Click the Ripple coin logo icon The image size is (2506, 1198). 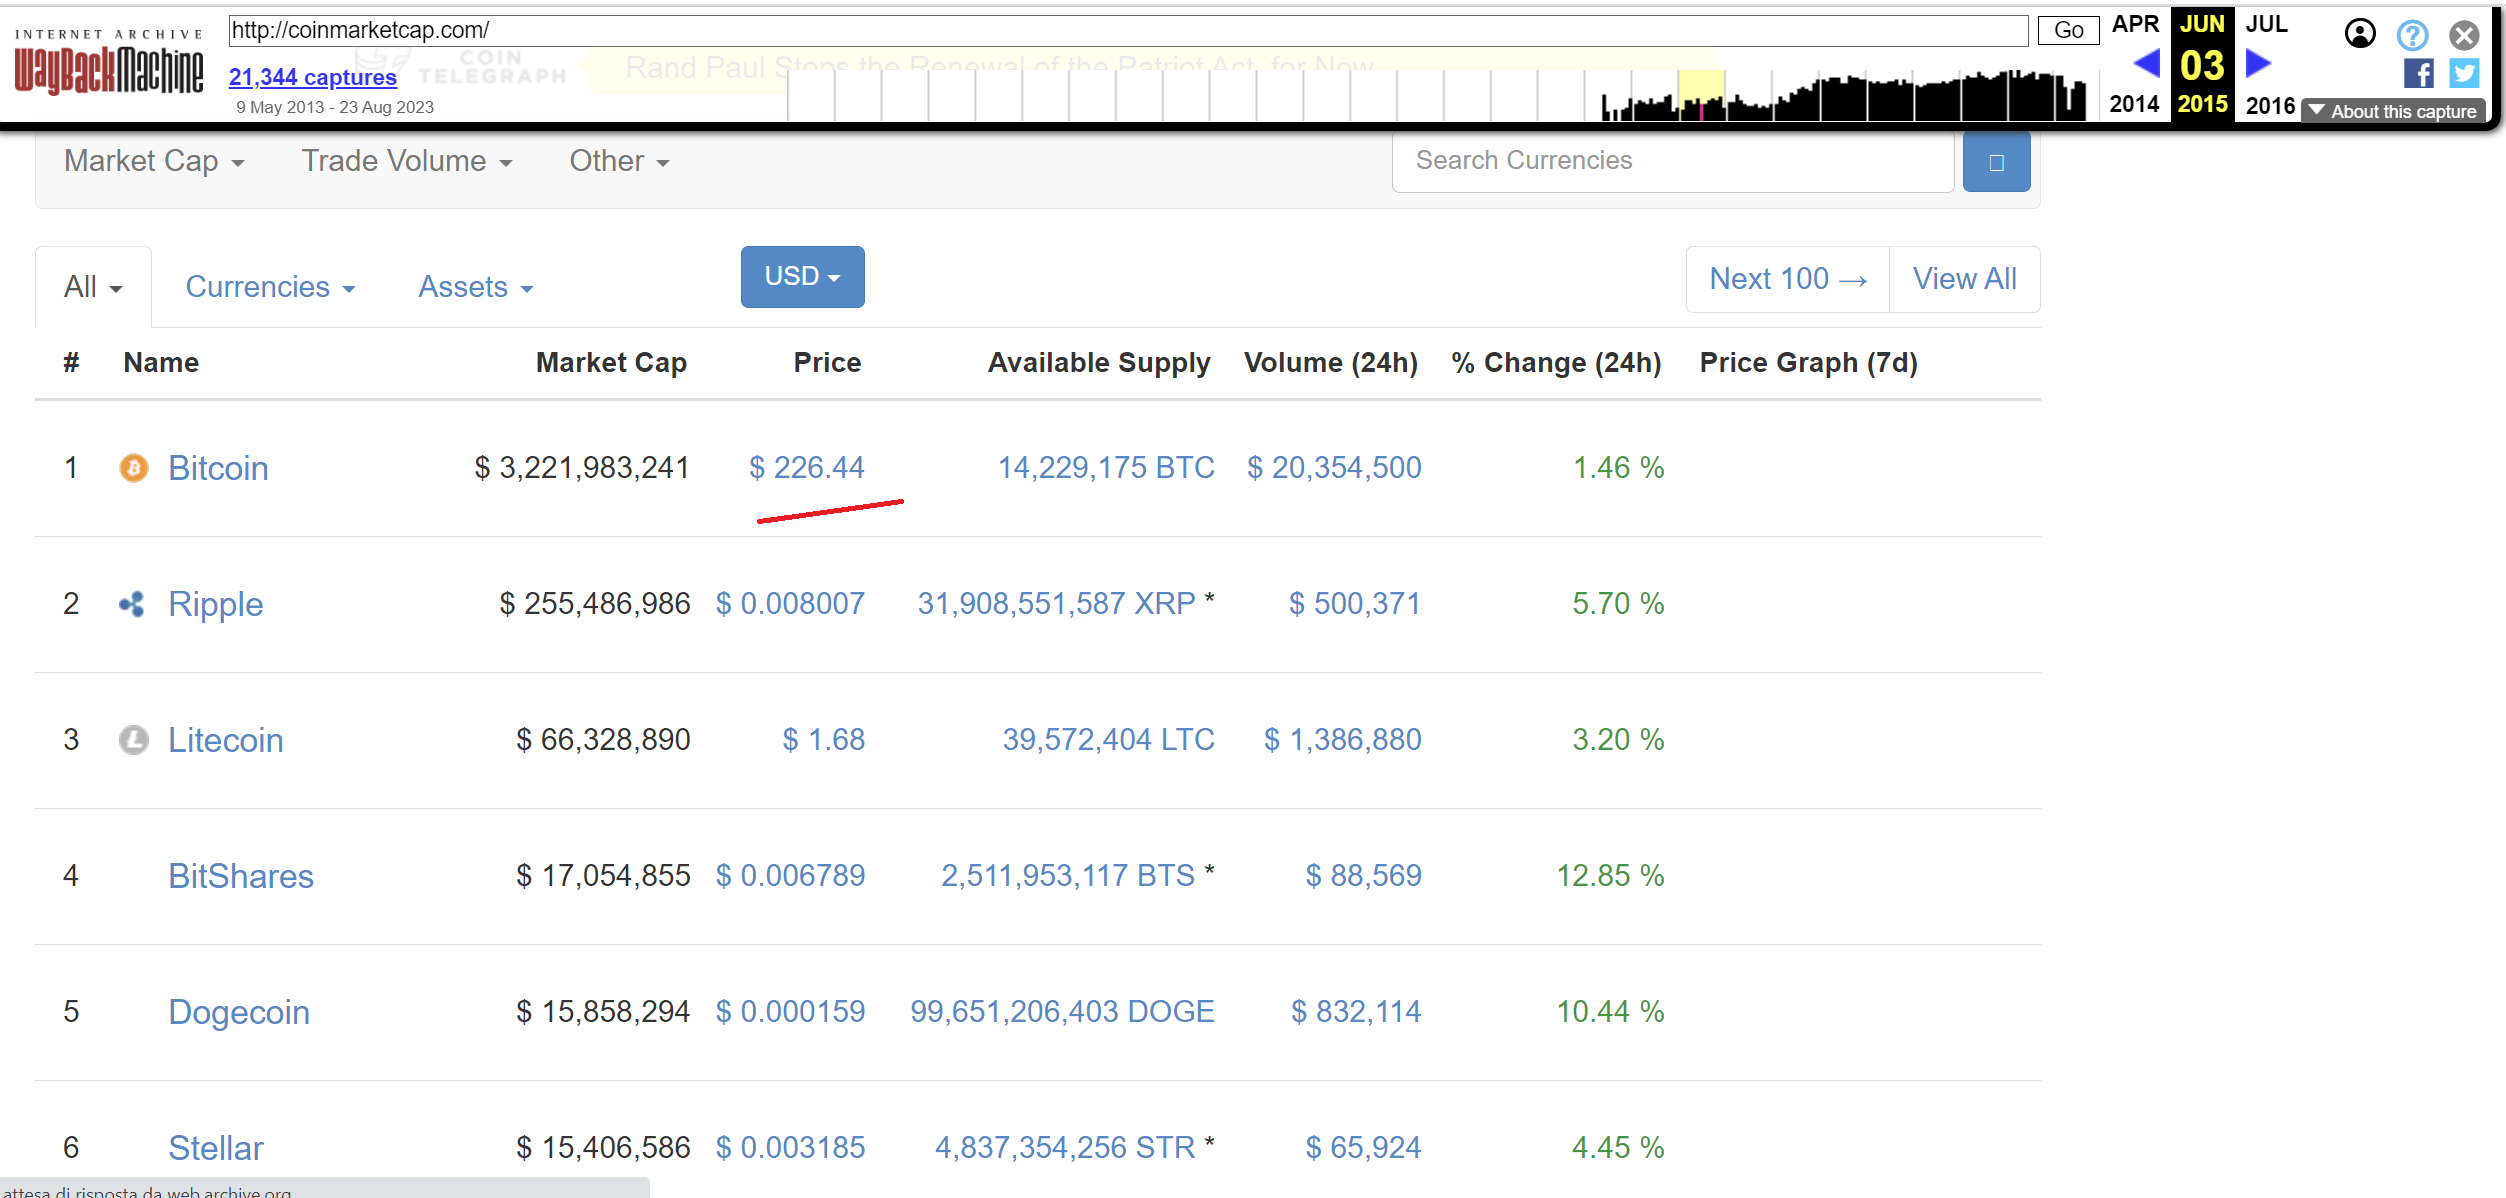tap(132, 604)
